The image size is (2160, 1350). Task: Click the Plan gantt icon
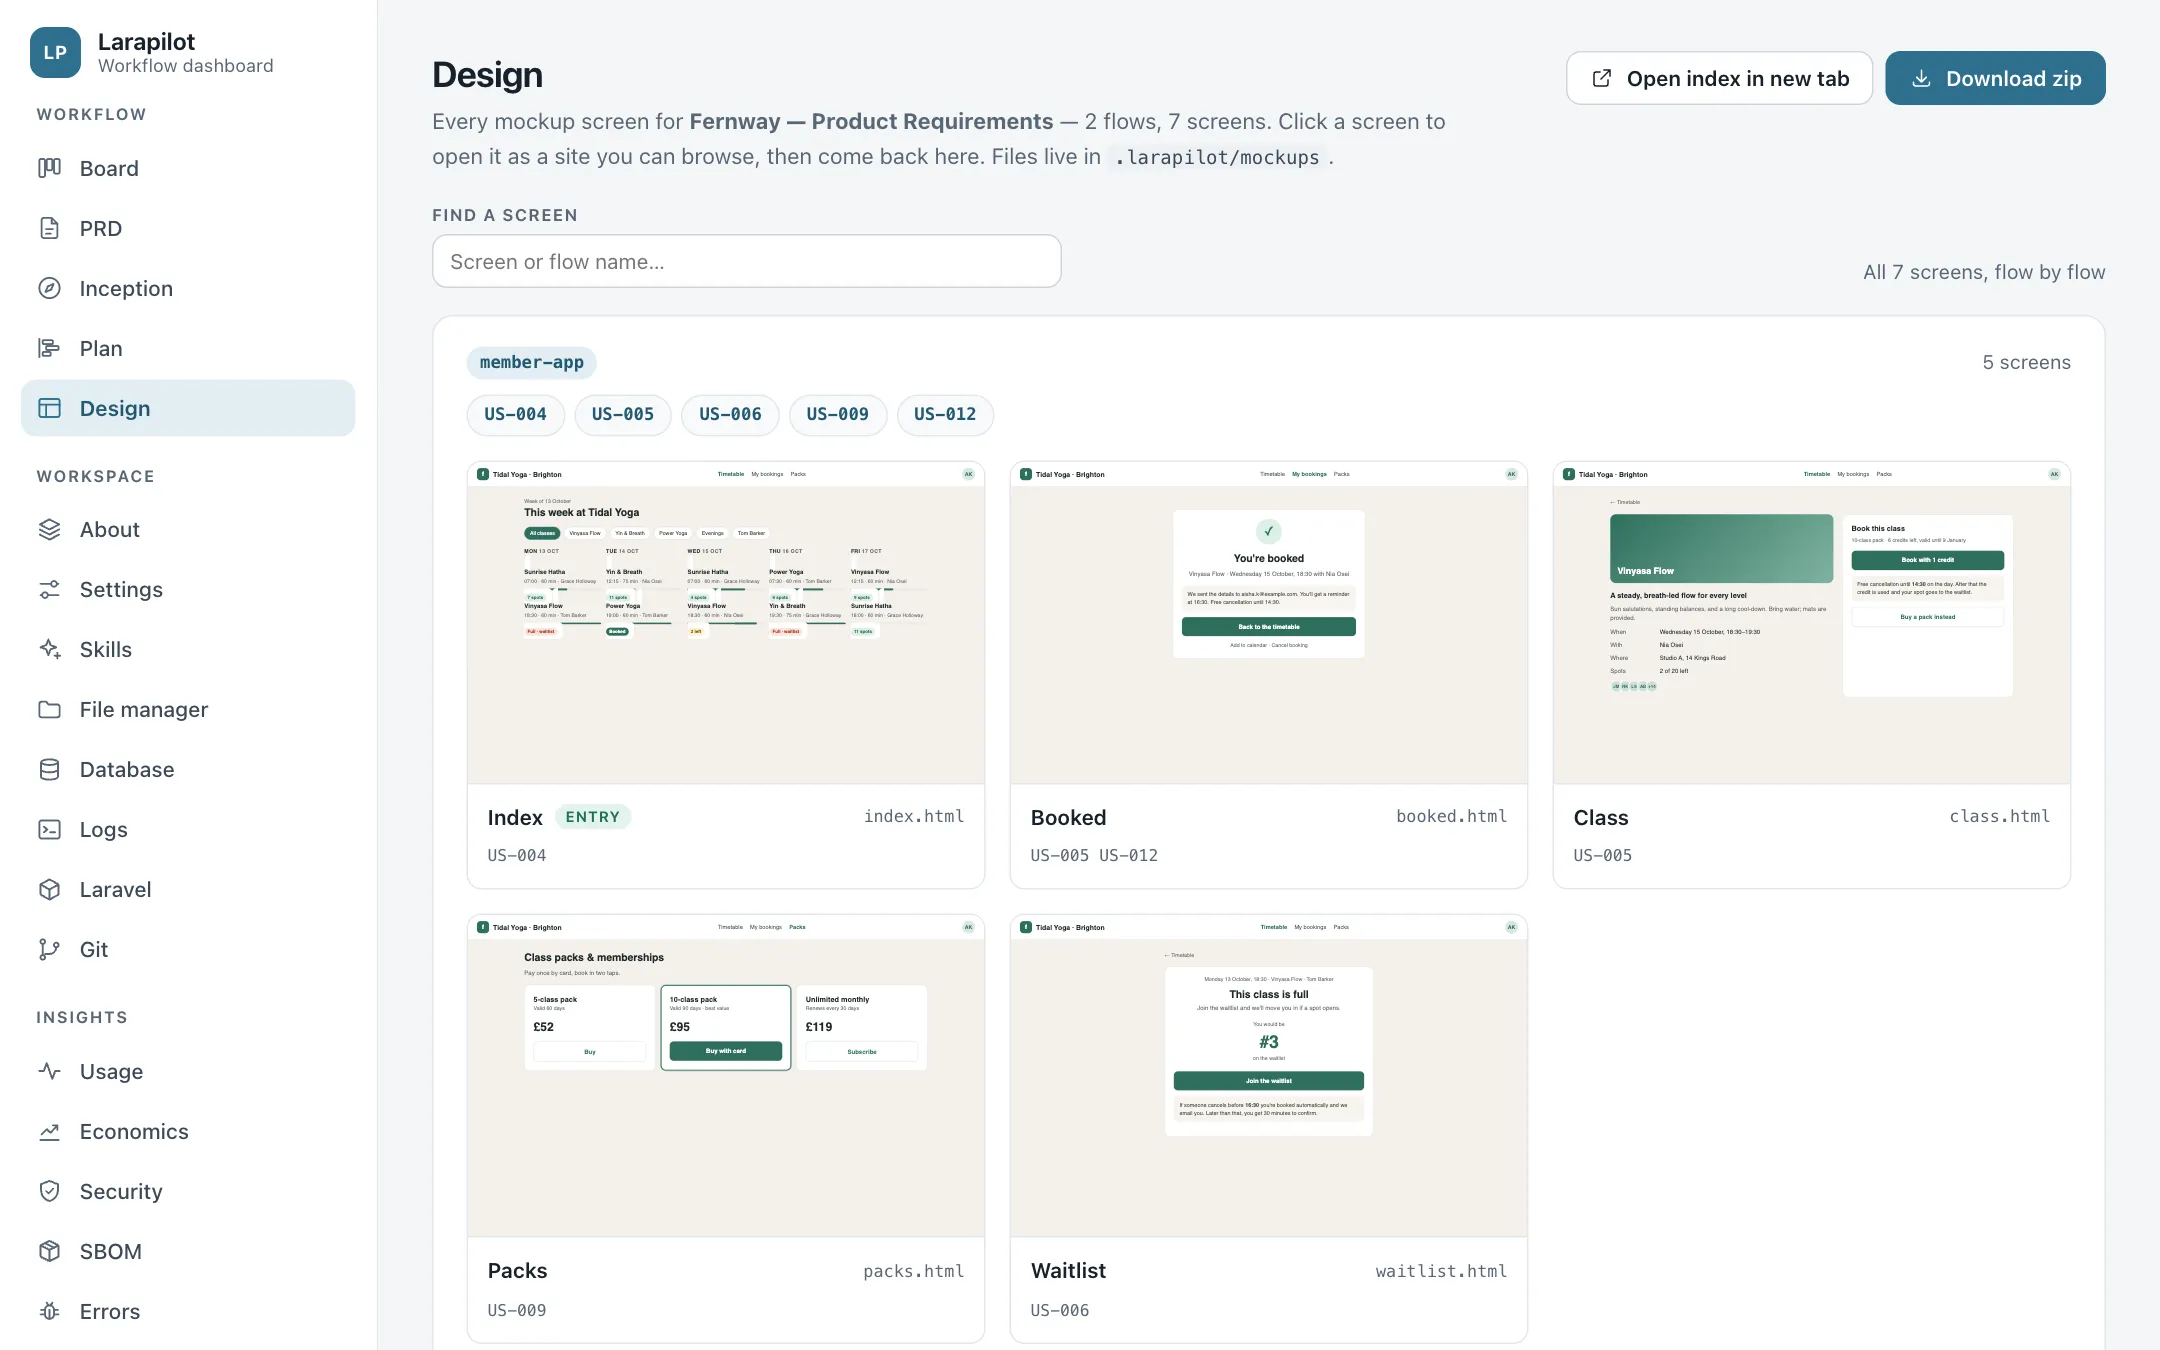pos(49,348)
